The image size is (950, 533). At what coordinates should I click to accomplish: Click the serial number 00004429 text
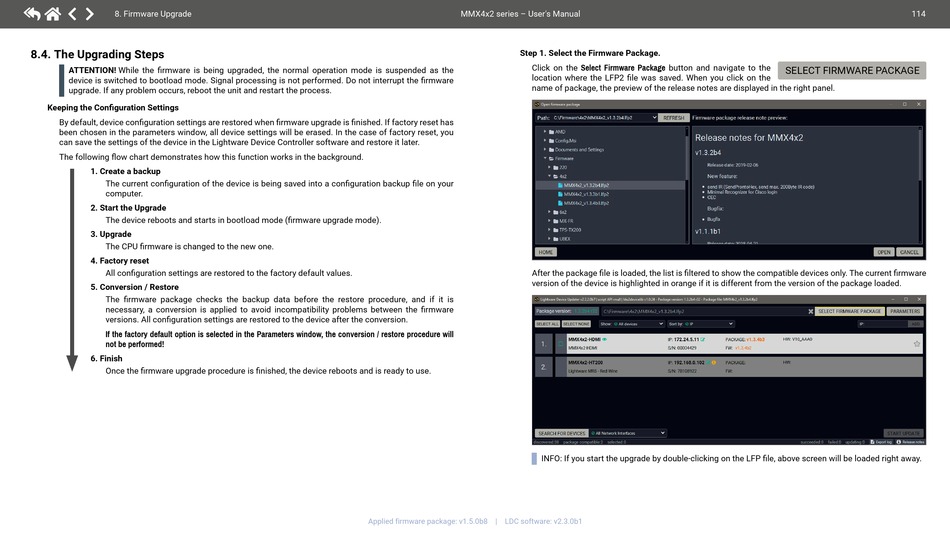686,348
